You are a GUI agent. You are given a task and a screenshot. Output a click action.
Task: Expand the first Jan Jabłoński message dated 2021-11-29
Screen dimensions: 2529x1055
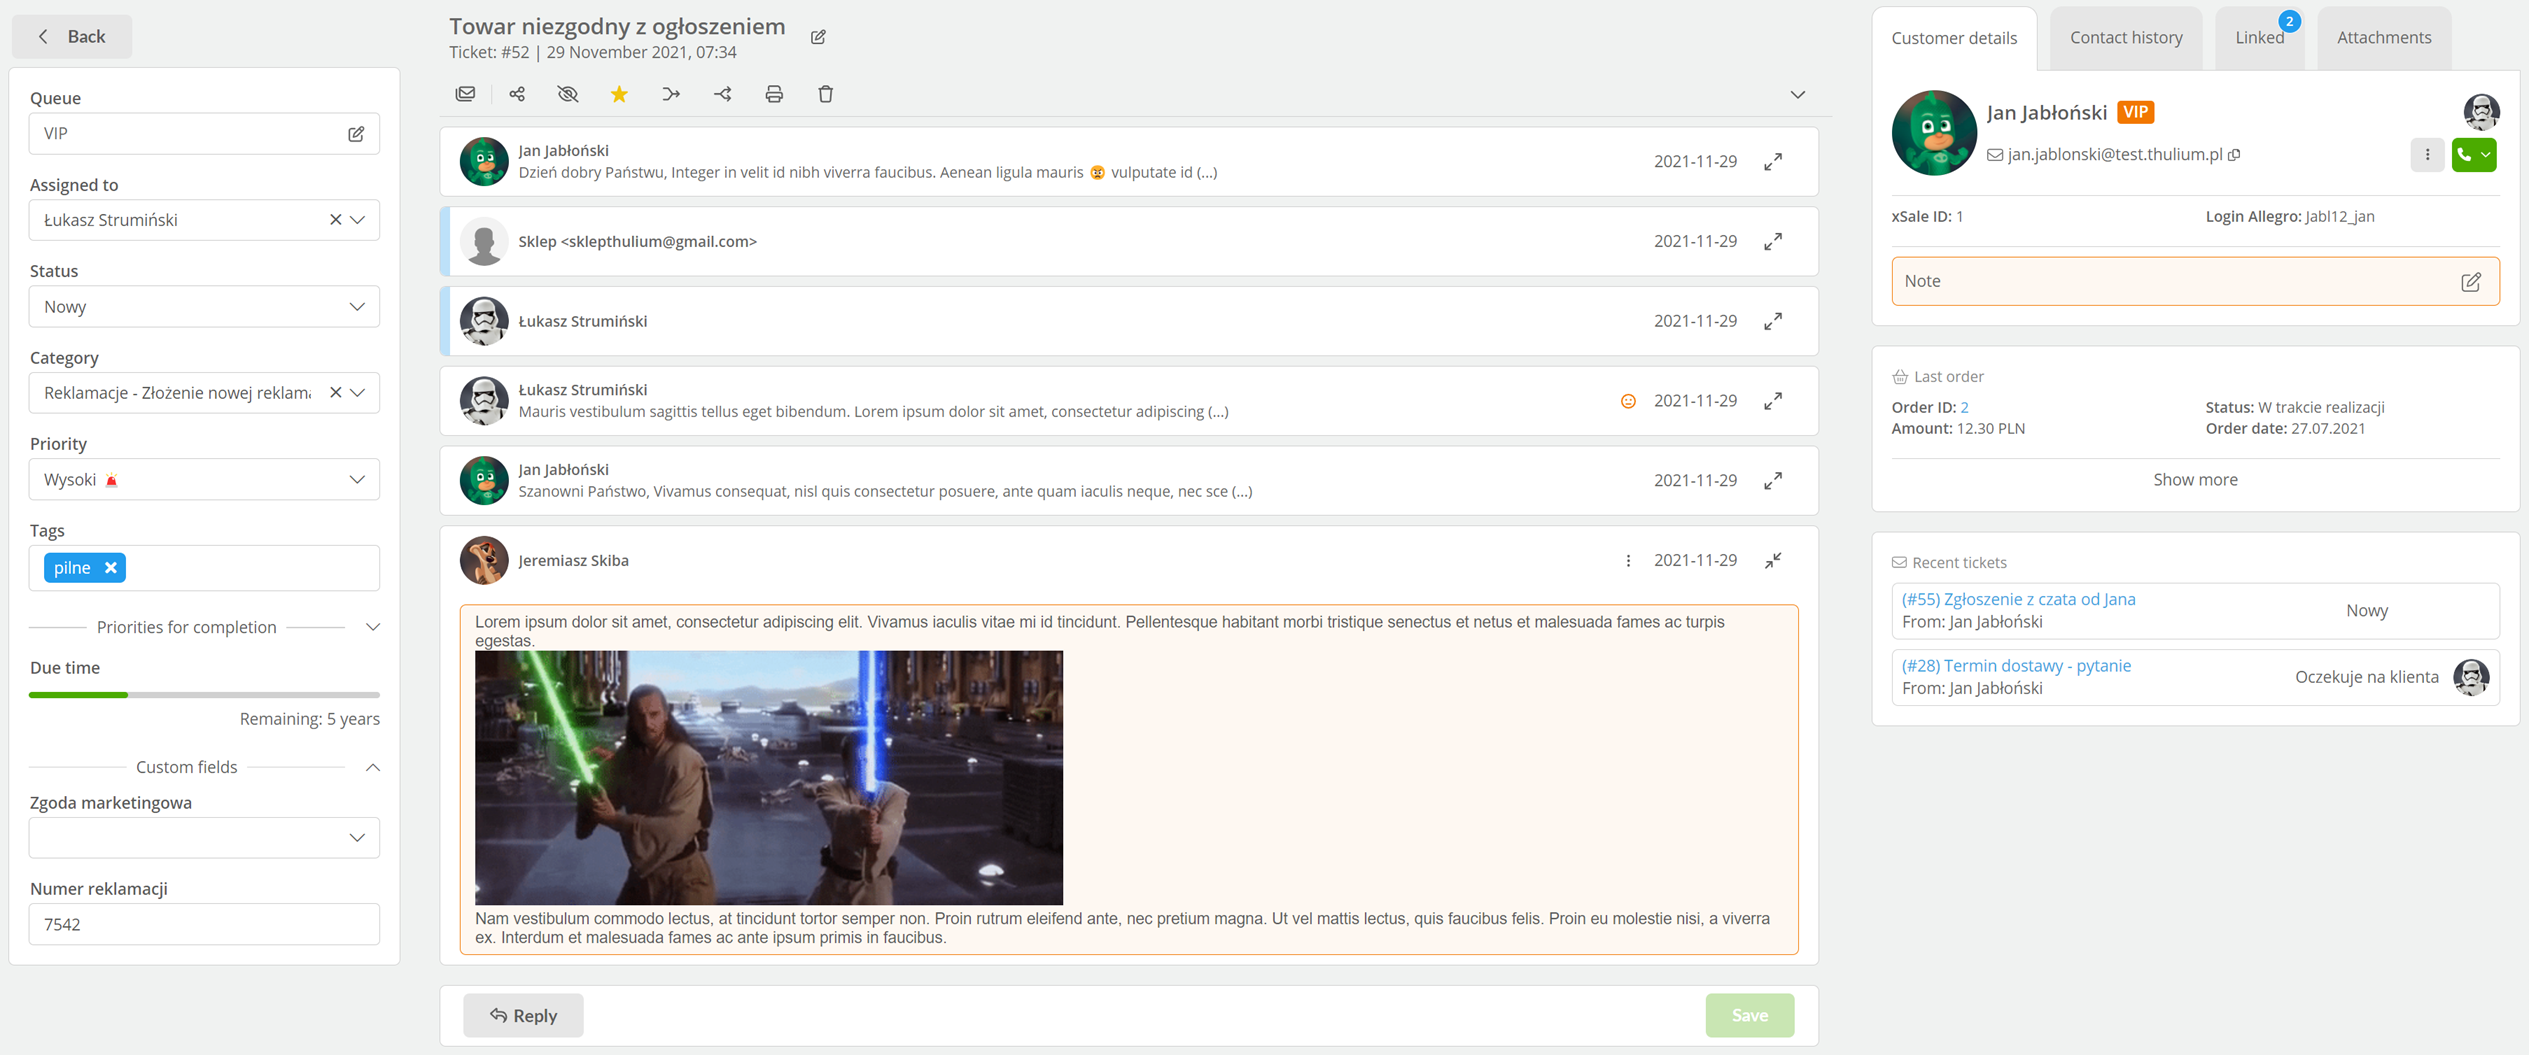1773,161
